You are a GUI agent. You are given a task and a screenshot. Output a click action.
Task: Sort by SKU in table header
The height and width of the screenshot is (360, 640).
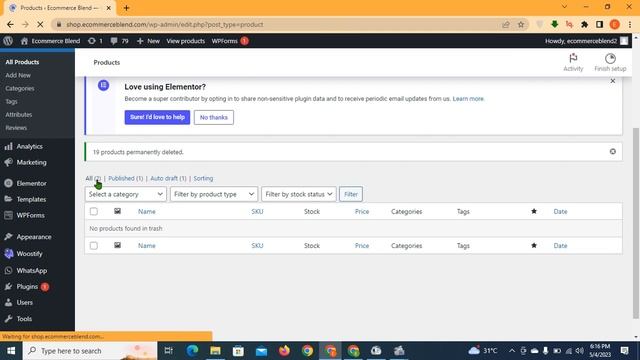(x=257, y=211)
